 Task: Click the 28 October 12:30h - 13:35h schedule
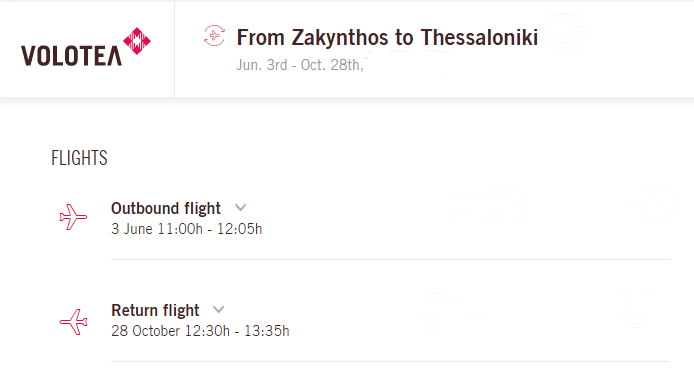tap(200, 331)
